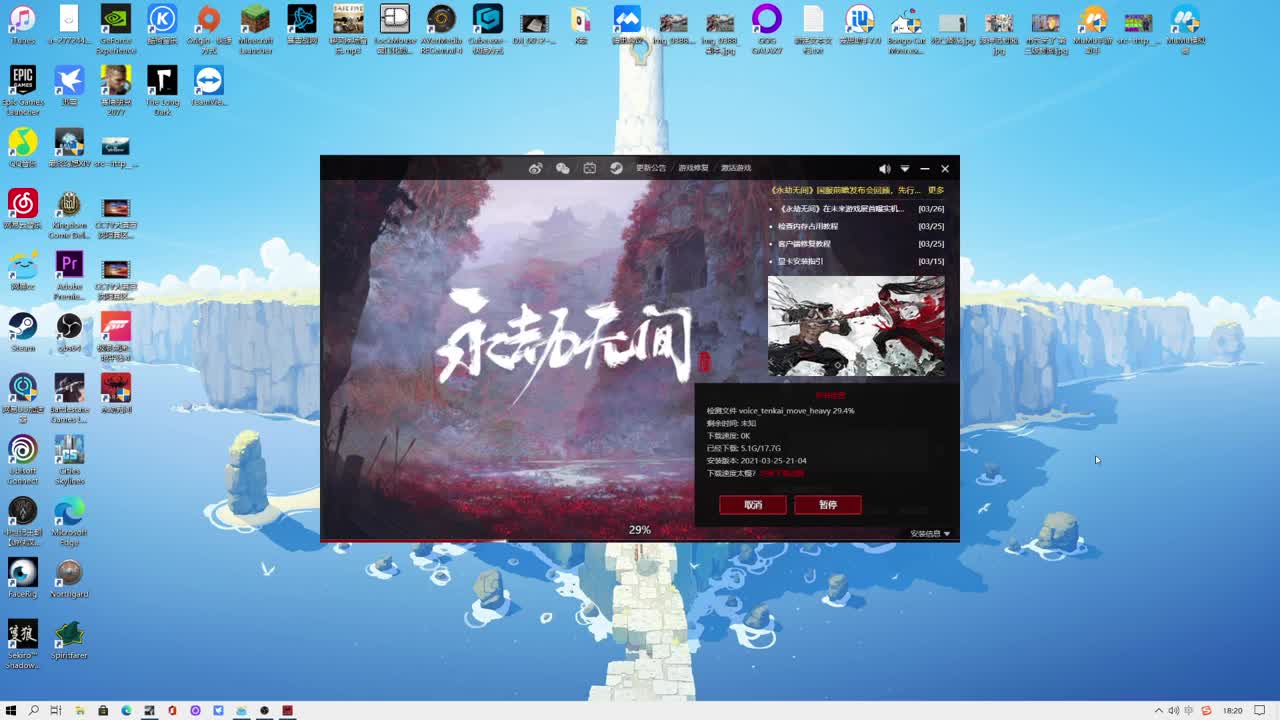Open Ubisoft Connect desktop shortcut

tap(22, 460)
